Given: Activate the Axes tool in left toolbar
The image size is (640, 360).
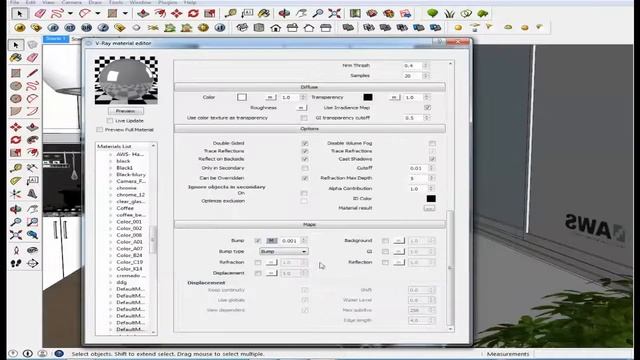Looking at the screenshot, I should [x=16, y=194].
